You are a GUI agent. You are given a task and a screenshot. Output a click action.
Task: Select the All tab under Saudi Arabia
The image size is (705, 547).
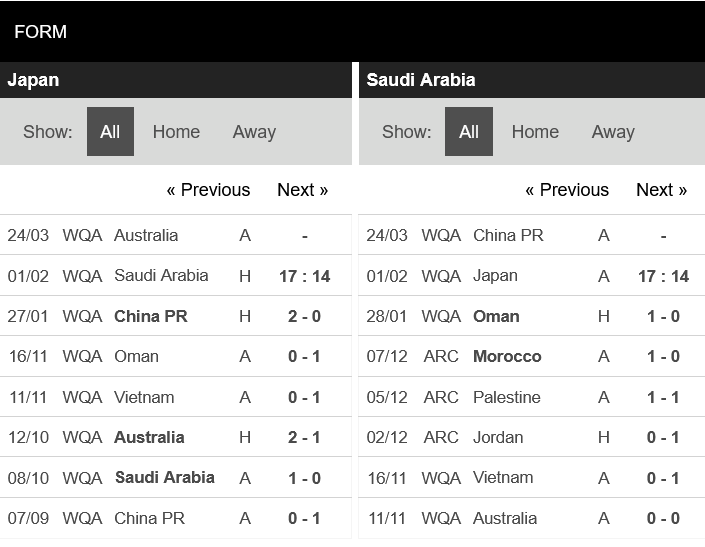[x=469, y=132]
